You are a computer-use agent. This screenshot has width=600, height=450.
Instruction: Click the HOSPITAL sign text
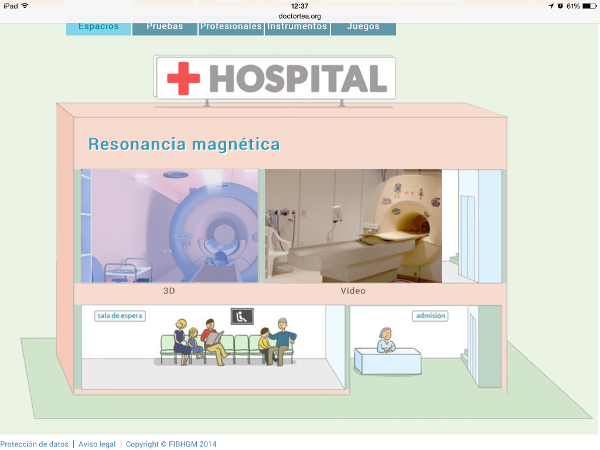pyautogui.click(x=297, y=78)
